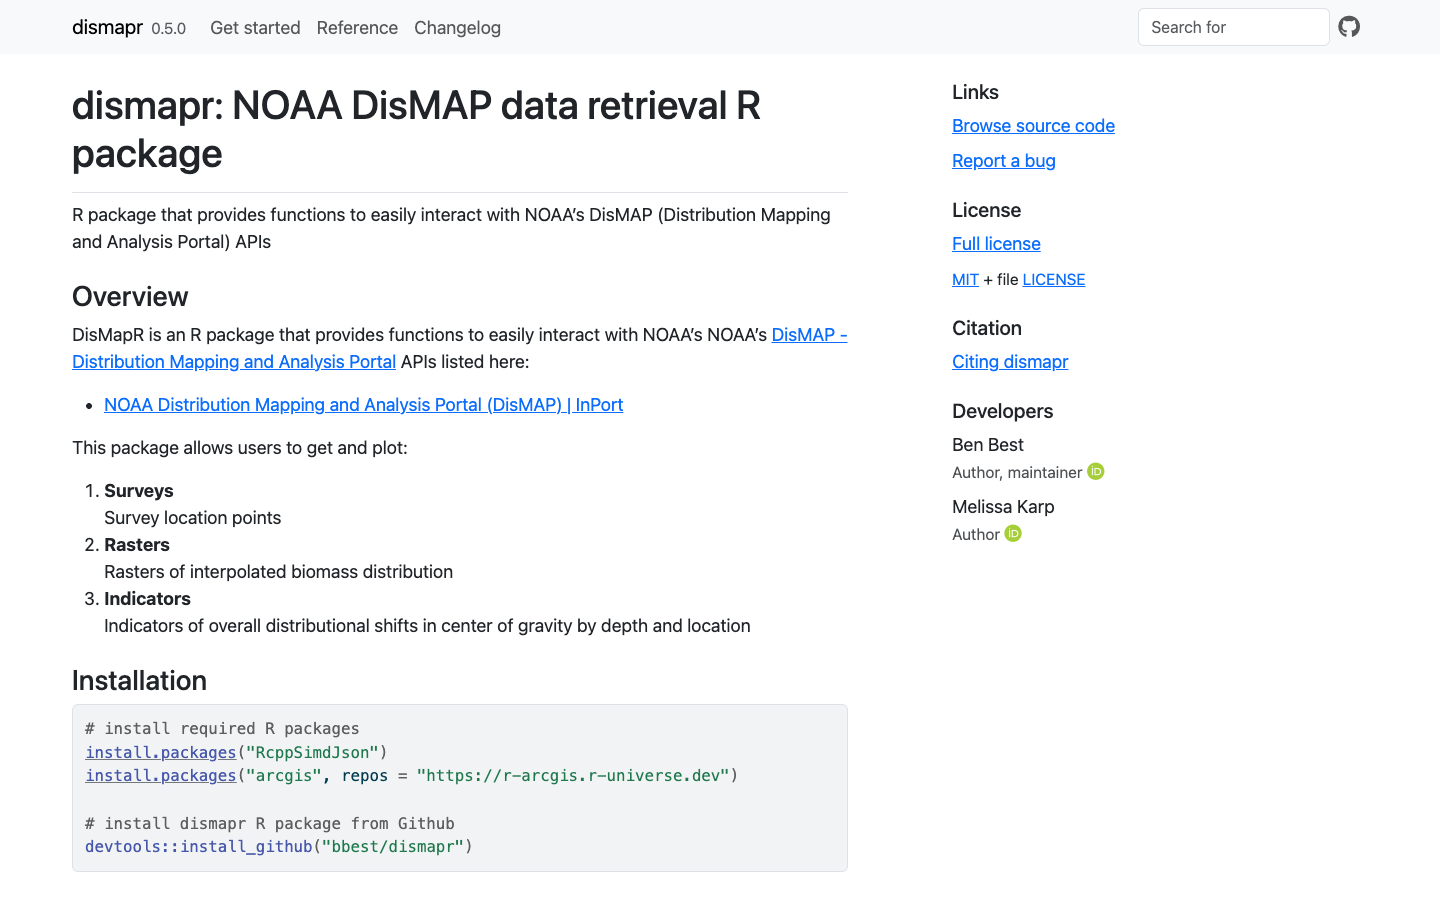
Task: Click the "# install dismapr R package from Github" comment
Action: 270,824
